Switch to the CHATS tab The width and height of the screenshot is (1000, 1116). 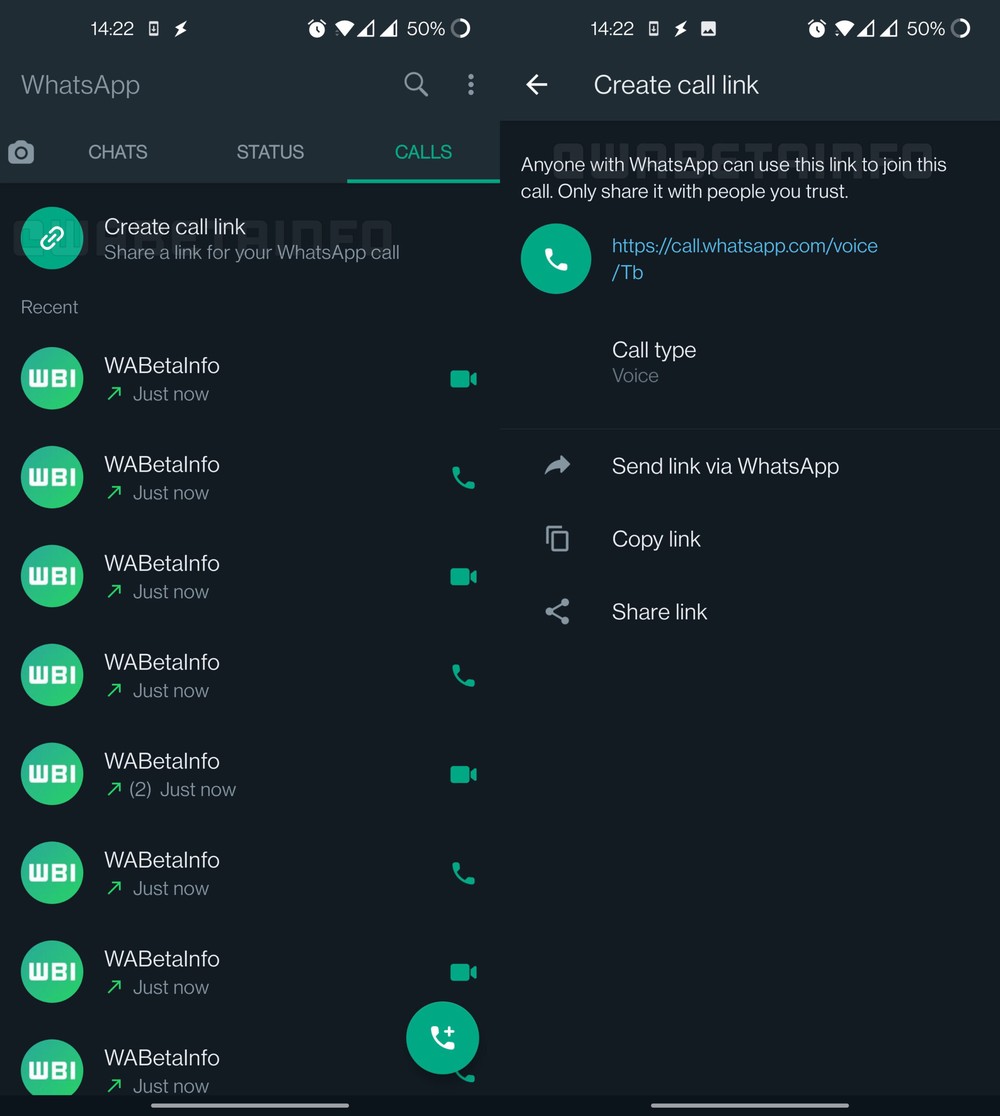click(118, 152)
